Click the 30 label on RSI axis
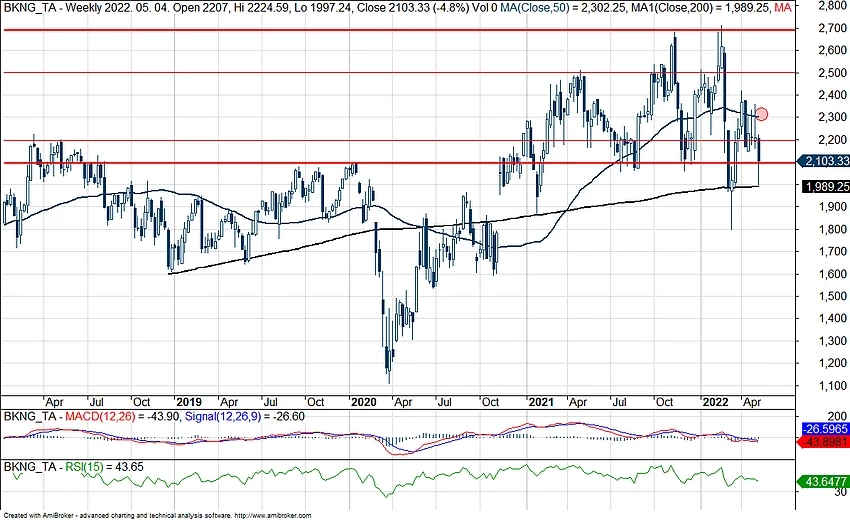The height and width of the screenshot is (520, 850). 841,492
